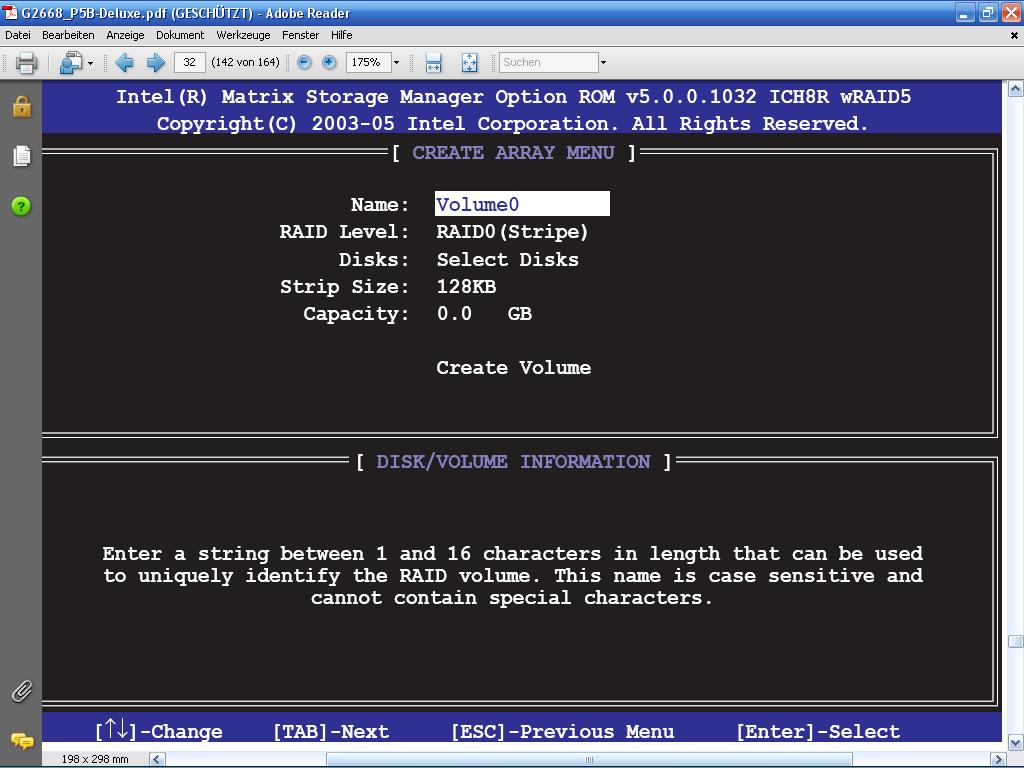
Task: Open the Datei menu
Action: pos(18,35)
